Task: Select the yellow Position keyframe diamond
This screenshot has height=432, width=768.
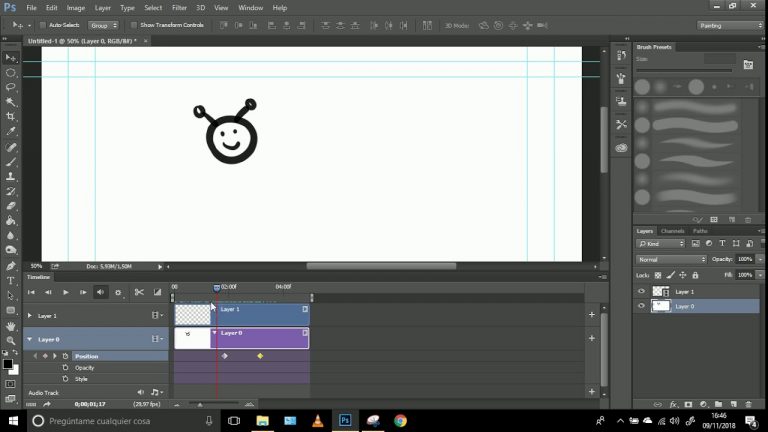Action: coord(260,356)
